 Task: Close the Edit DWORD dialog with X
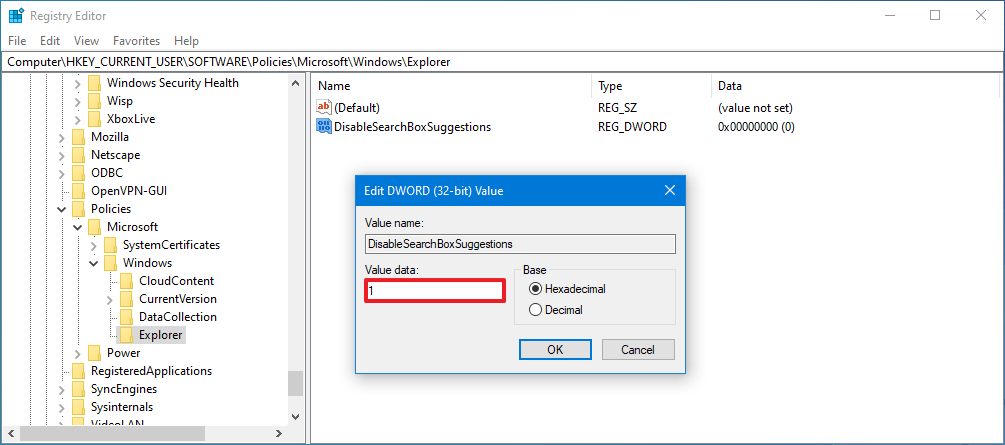point(670,190)
